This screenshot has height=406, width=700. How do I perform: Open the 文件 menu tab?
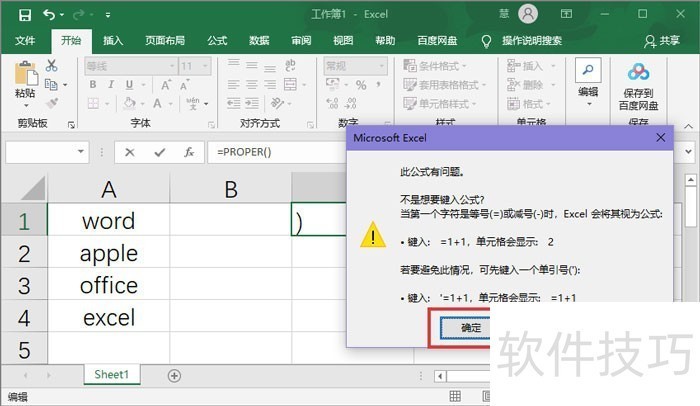coord(25,41)
